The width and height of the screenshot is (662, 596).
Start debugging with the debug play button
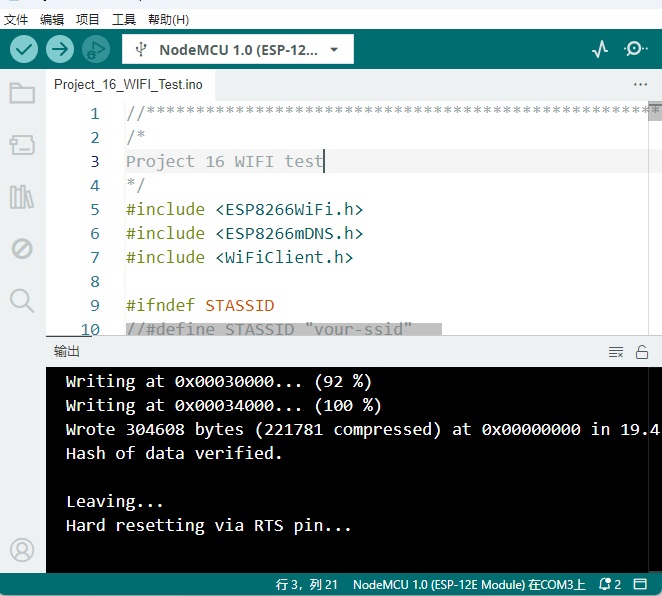pos(96,49)
